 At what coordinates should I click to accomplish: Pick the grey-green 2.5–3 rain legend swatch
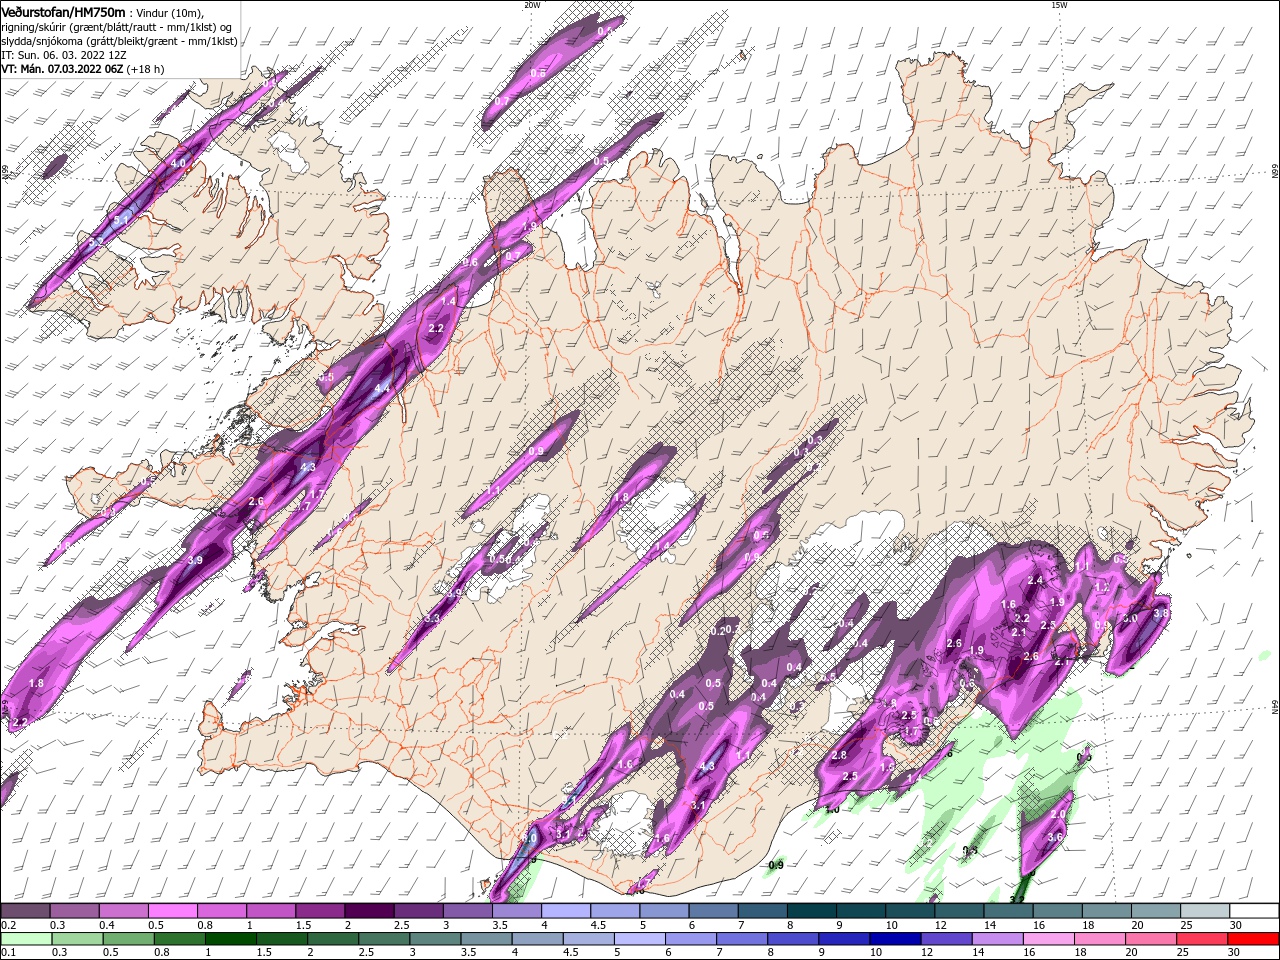coord(384,939)
